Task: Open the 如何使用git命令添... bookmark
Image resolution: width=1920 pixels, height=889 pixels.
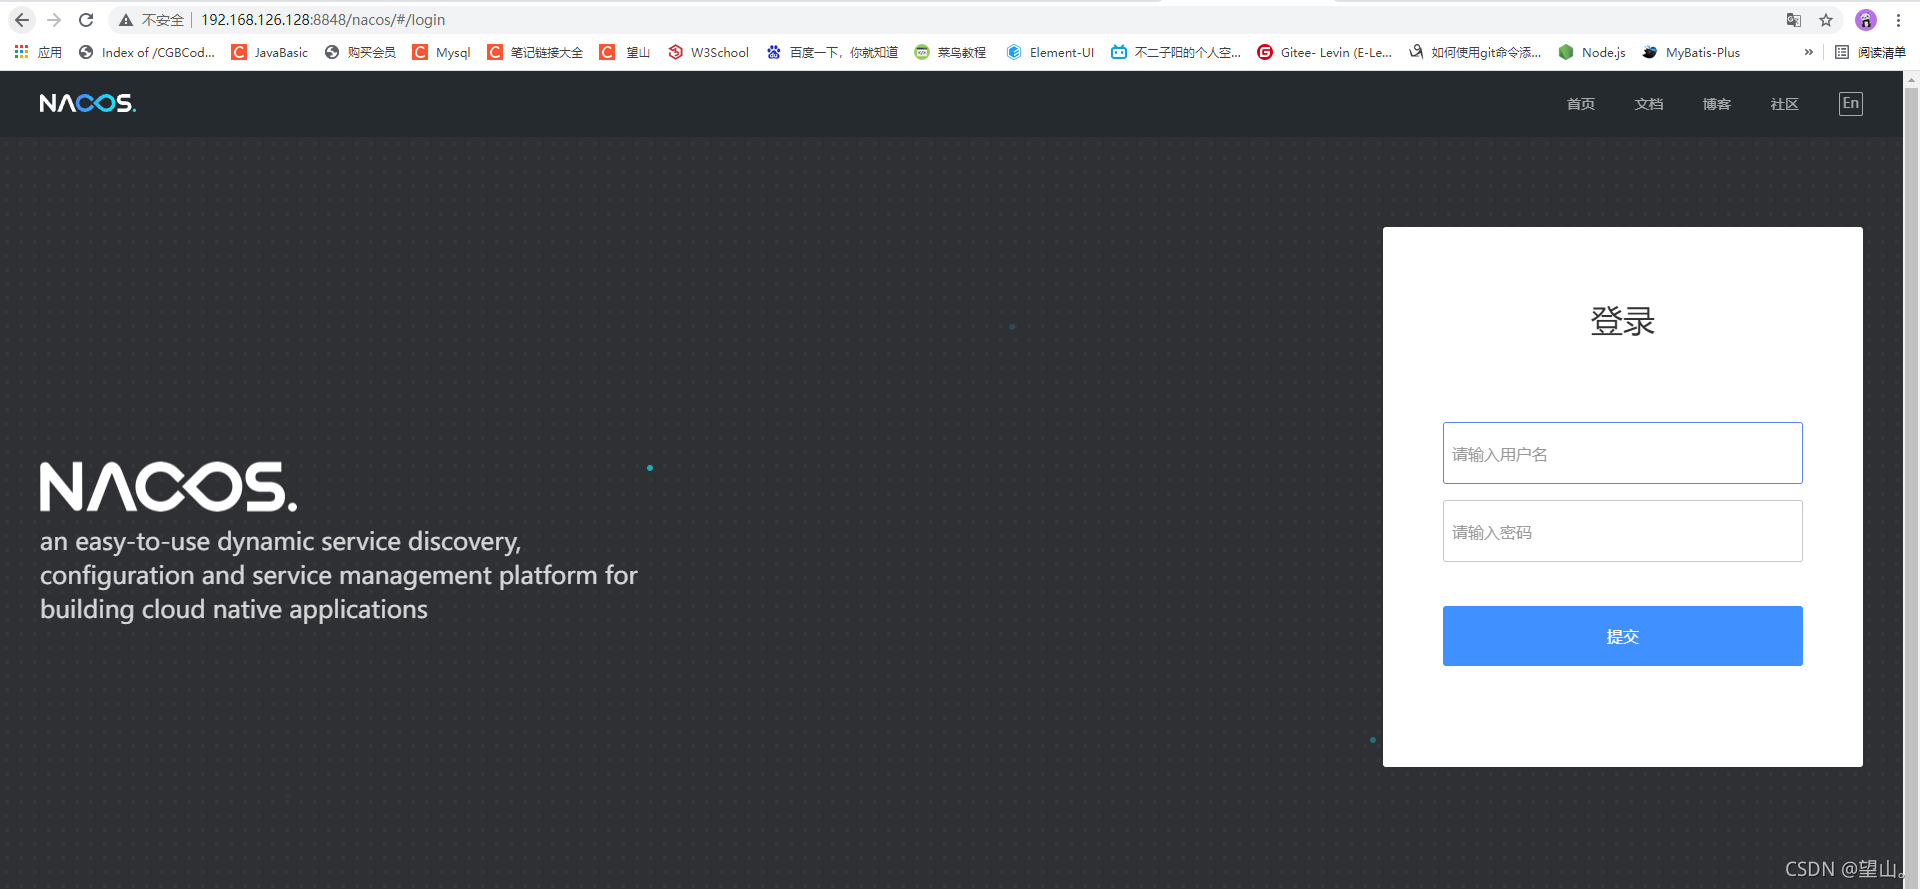Action: click(x=1475, y=52)
